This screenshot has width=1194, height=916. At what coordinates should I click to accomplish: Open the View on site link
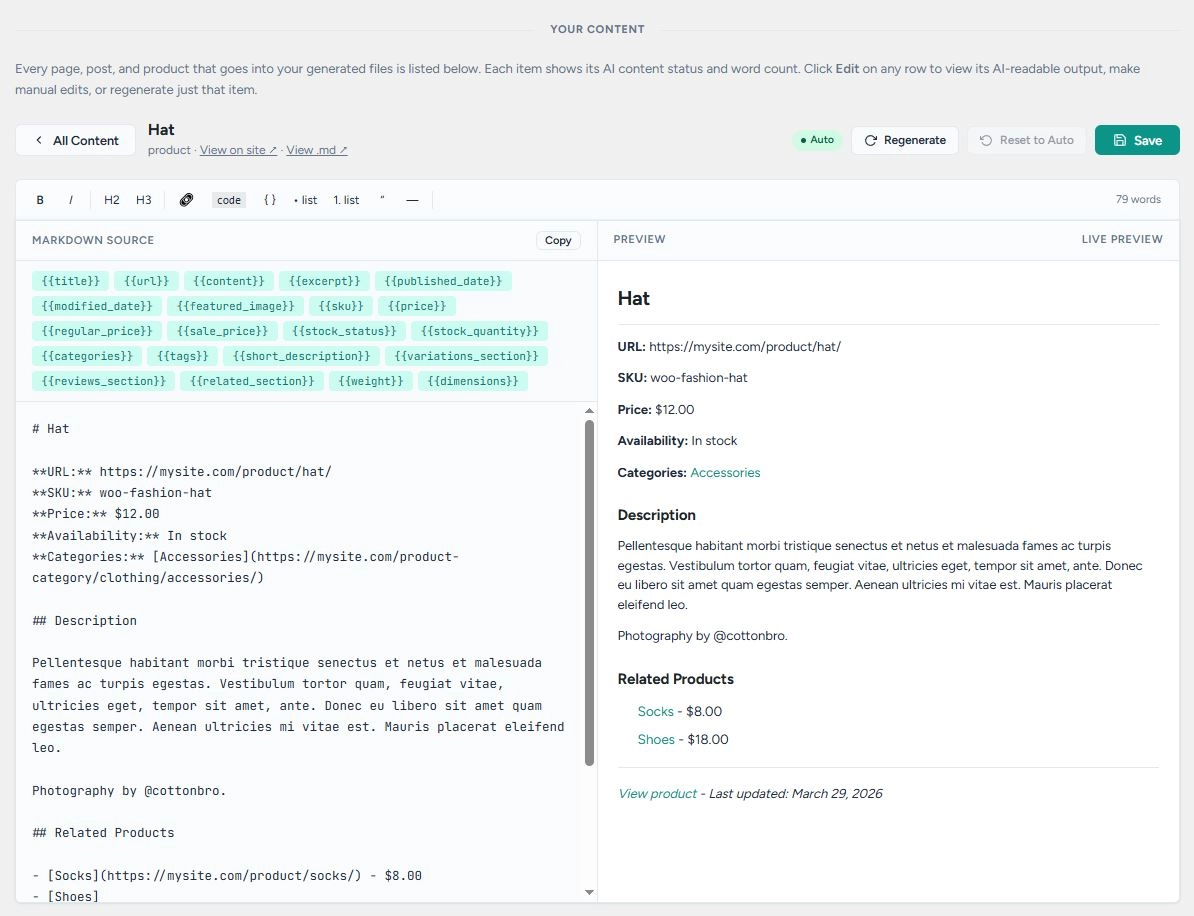pos(238,150)
